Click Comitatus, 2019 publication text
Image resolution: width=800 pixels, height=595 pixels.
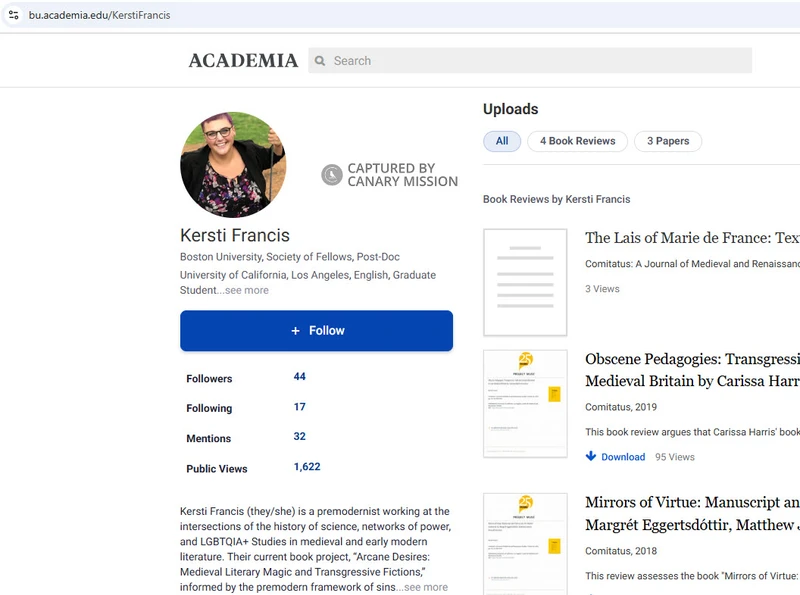pyautogui.click(x=621, y=407)
